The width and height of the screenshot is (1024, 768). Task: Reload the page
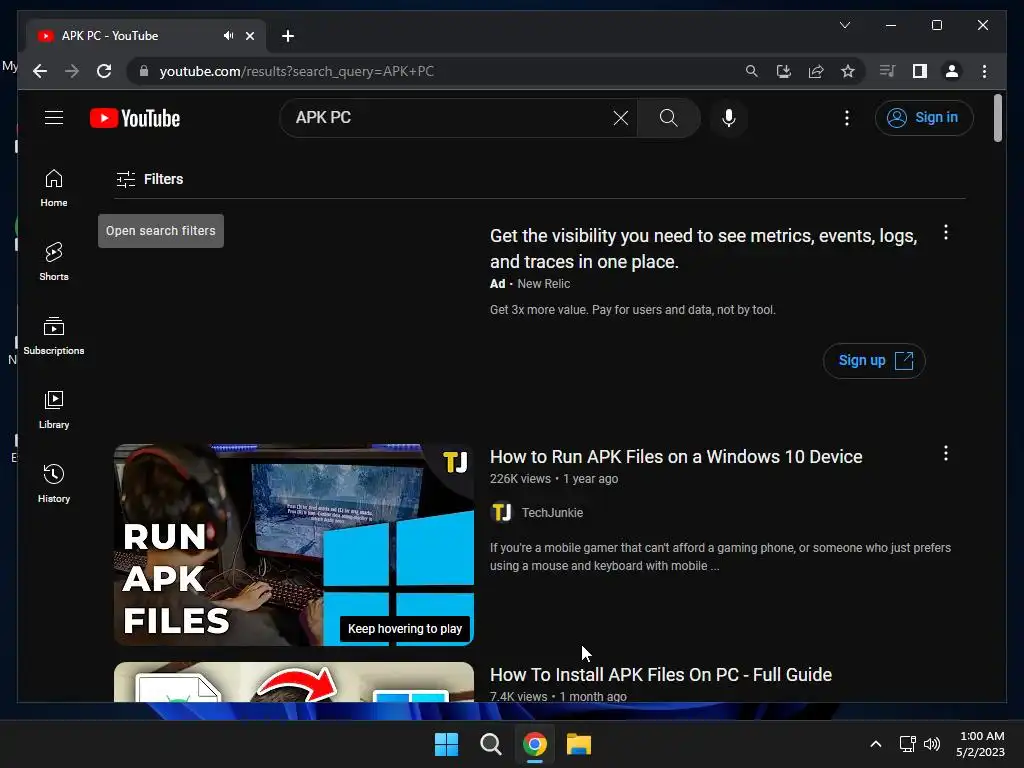(x=104, y=71)
